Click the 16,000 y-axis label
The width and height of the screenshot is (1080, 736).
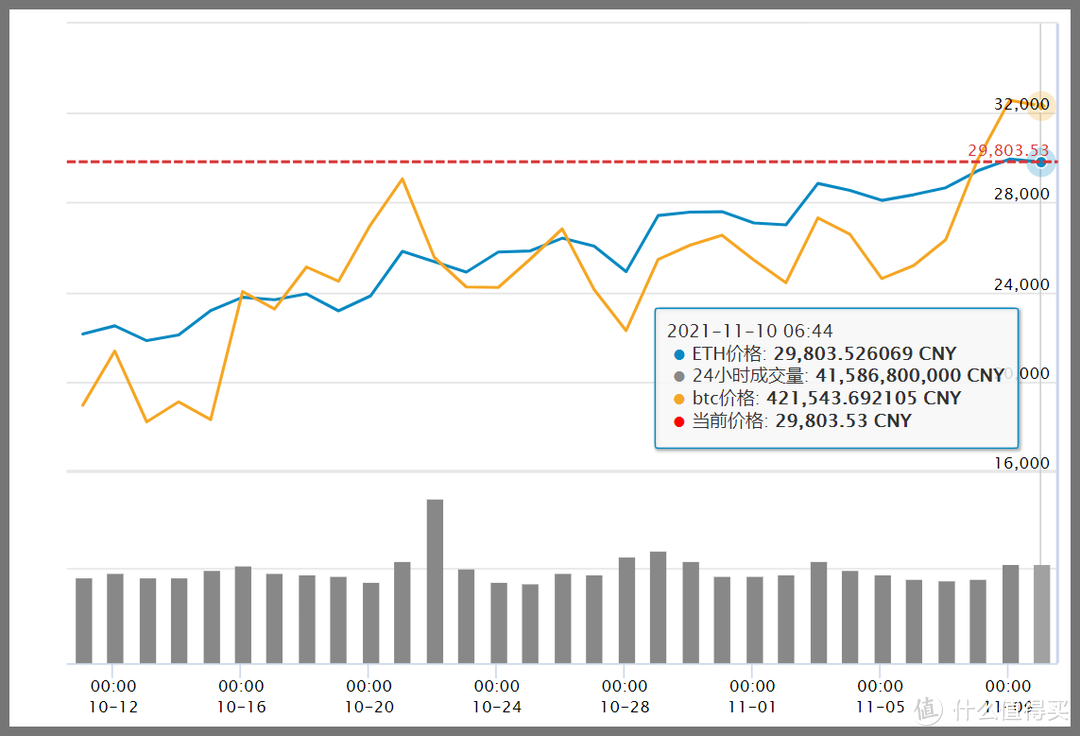(1022, 463)
